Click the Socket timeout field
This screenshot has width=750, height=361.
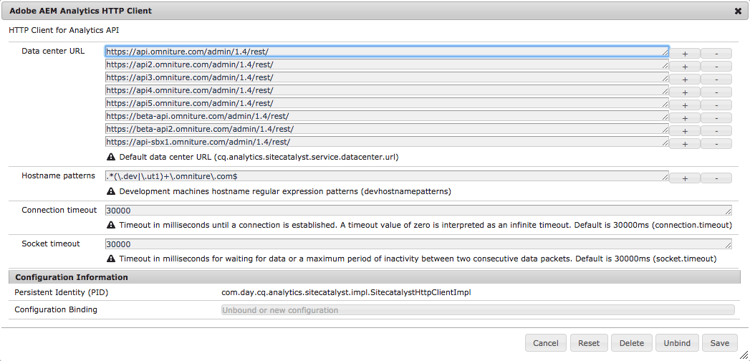(x=418, y=244)
